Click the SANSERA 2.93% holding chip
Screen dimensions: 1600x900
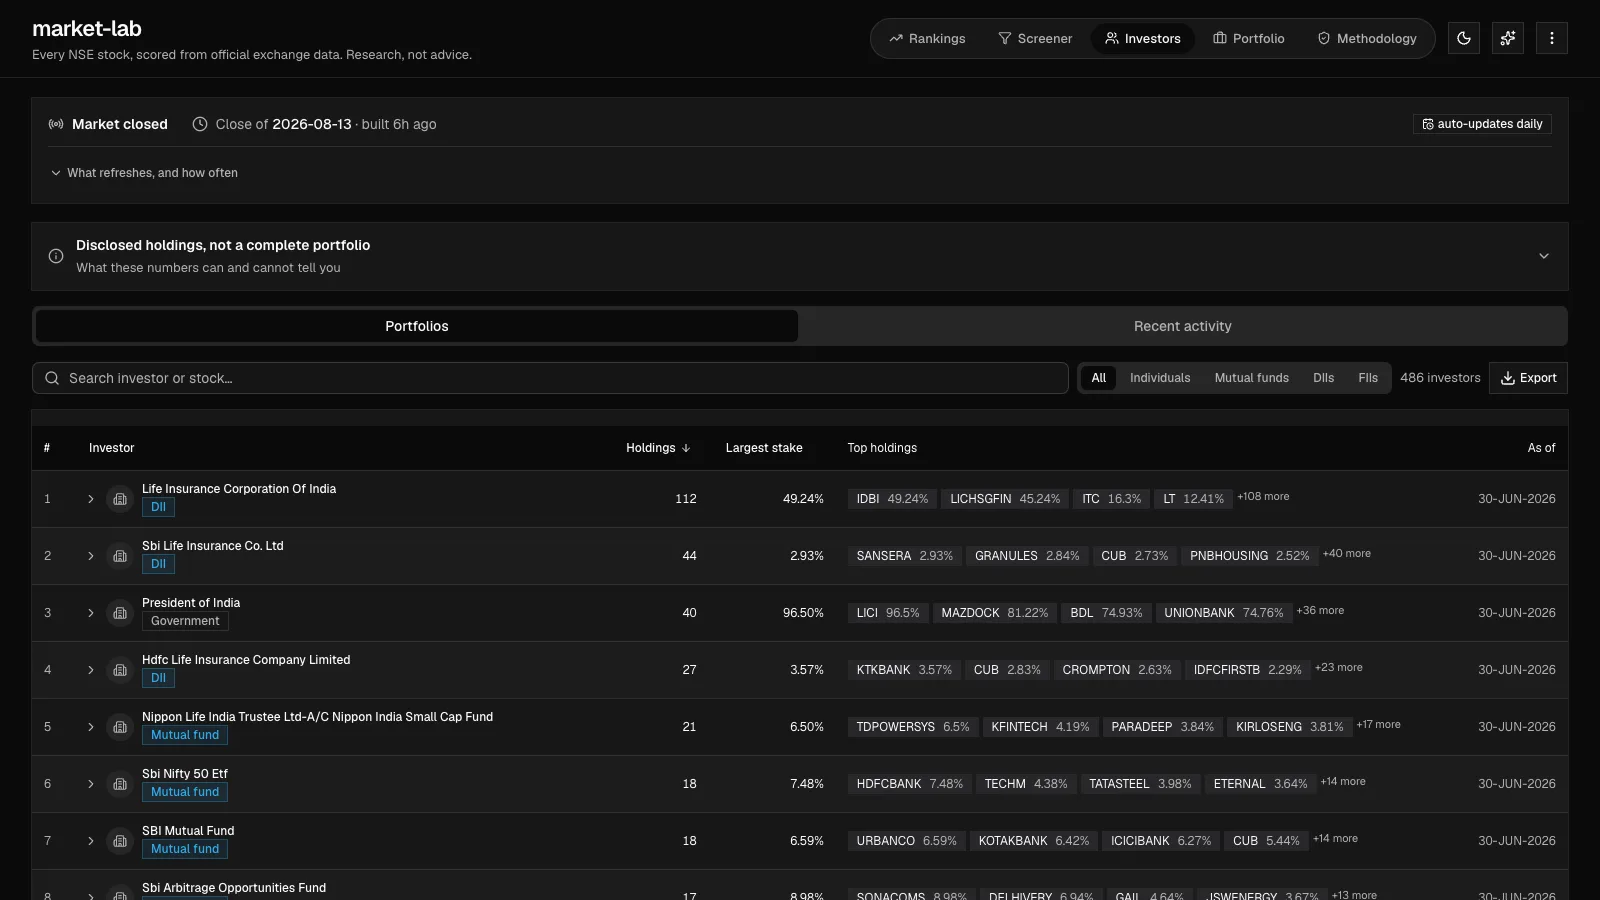pos(905,556)
